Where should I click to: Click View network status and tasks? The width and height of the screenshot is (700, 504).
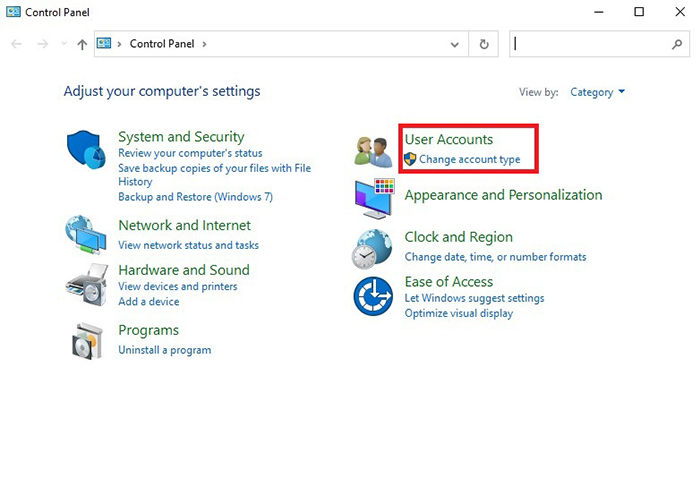click(x=188, y=245)
